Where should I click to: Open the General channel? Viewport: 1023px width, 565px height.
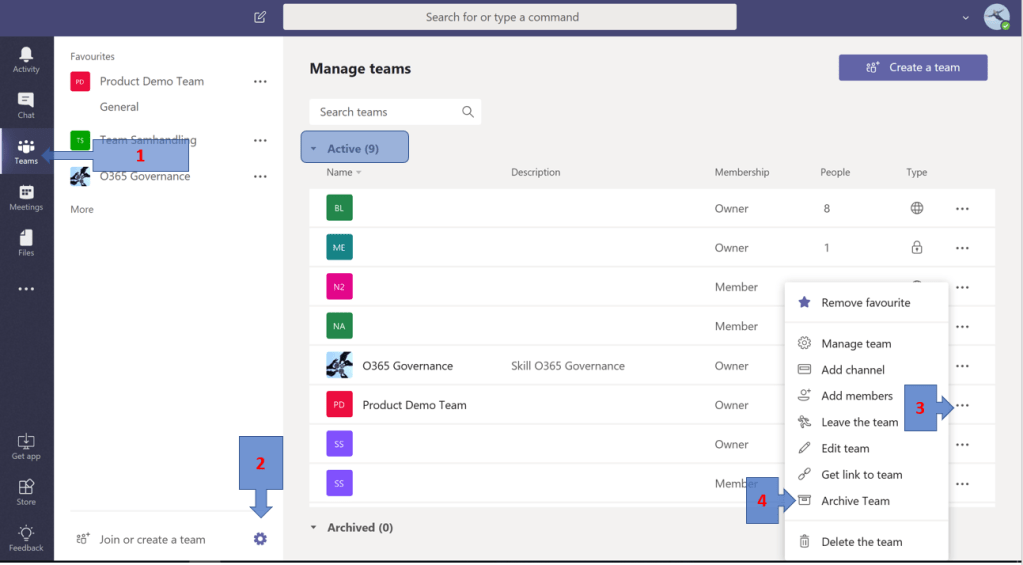click(x=119, y=107)
